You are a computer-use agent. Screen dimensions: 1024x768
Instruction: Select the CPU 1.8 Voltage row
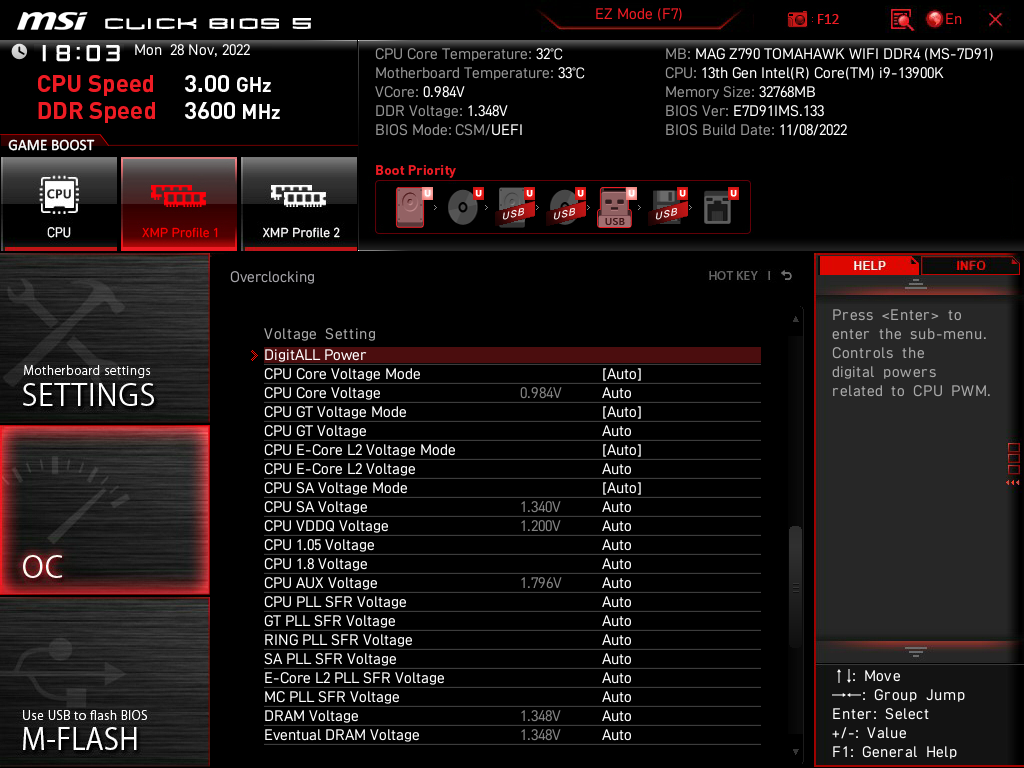(x=512, y=564)
